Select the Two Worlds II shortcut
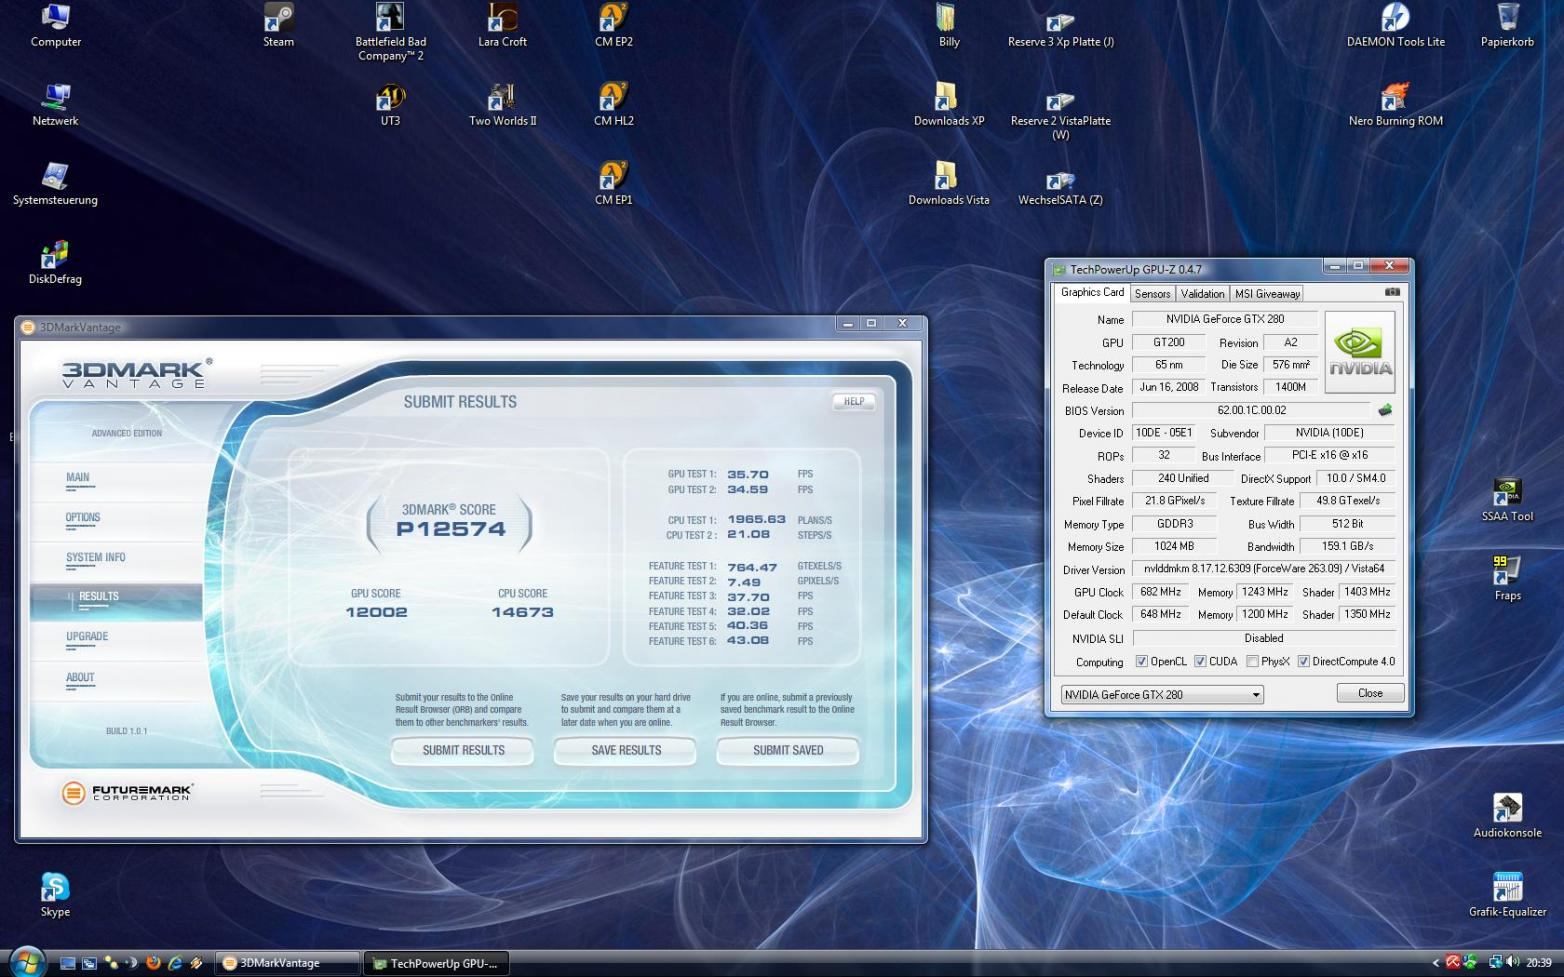Viewport: 1564px width, 977px height. tap(502, 105)
